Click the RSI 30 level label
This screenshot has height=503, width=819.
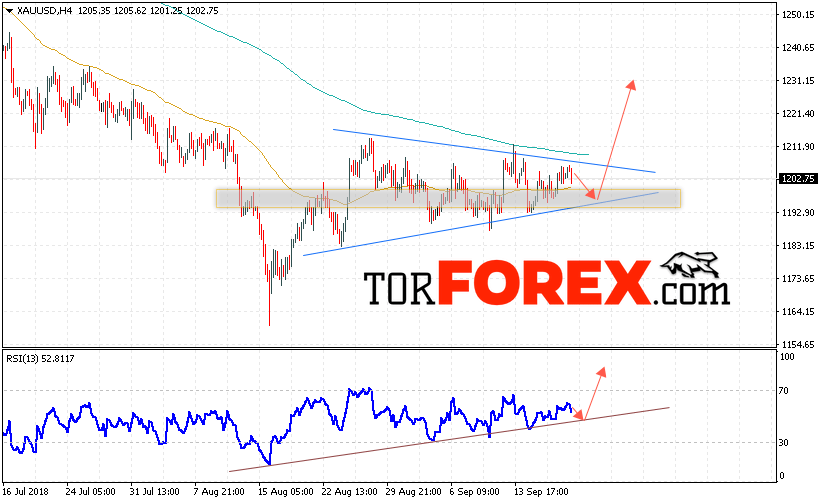[x=783, y=443]
